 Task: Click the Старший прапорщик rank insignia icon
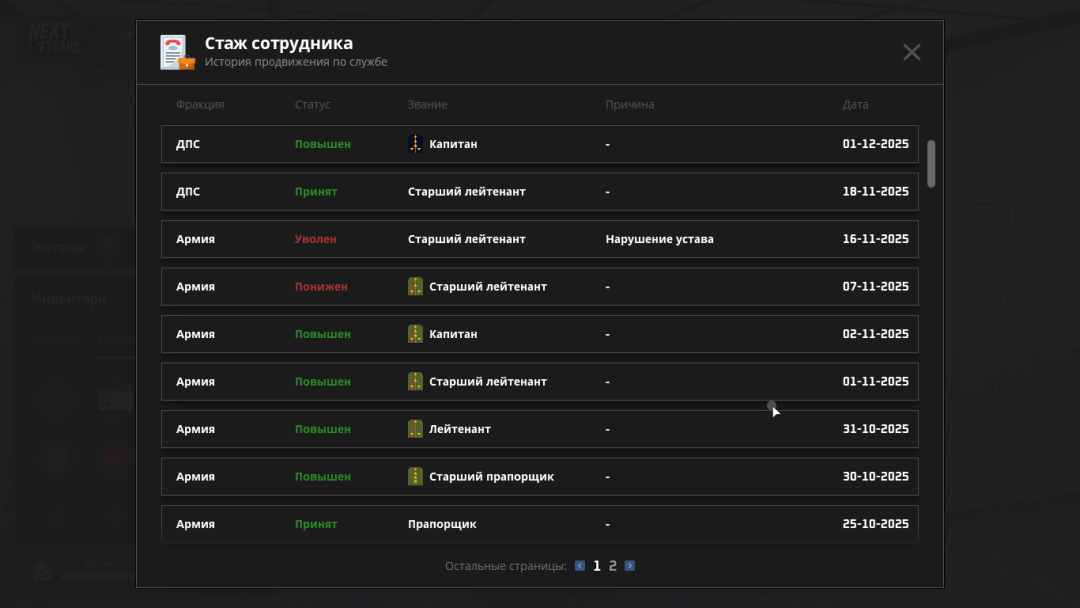[416, 477]
